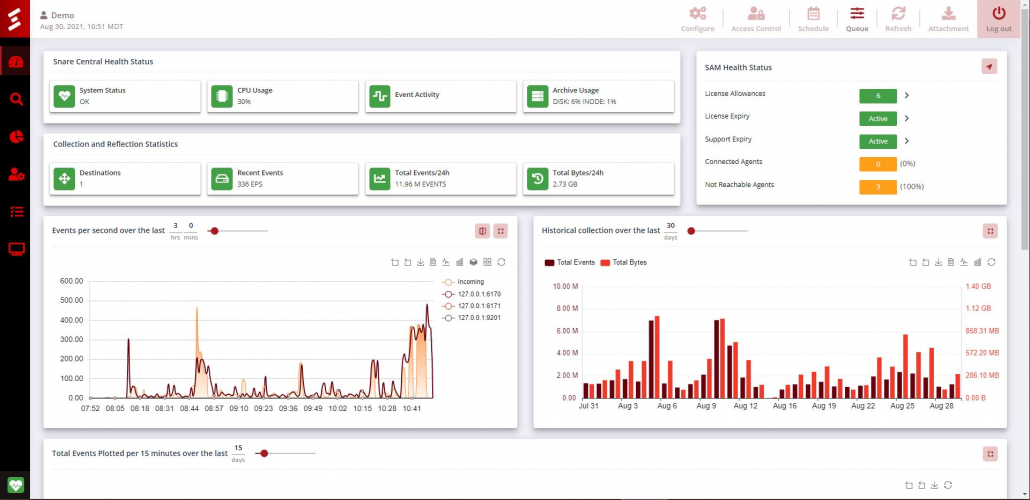Restore the Historical collection chart
Image resolution: width=1030 pixels, height=500 pixels.
tap(991, 262)
